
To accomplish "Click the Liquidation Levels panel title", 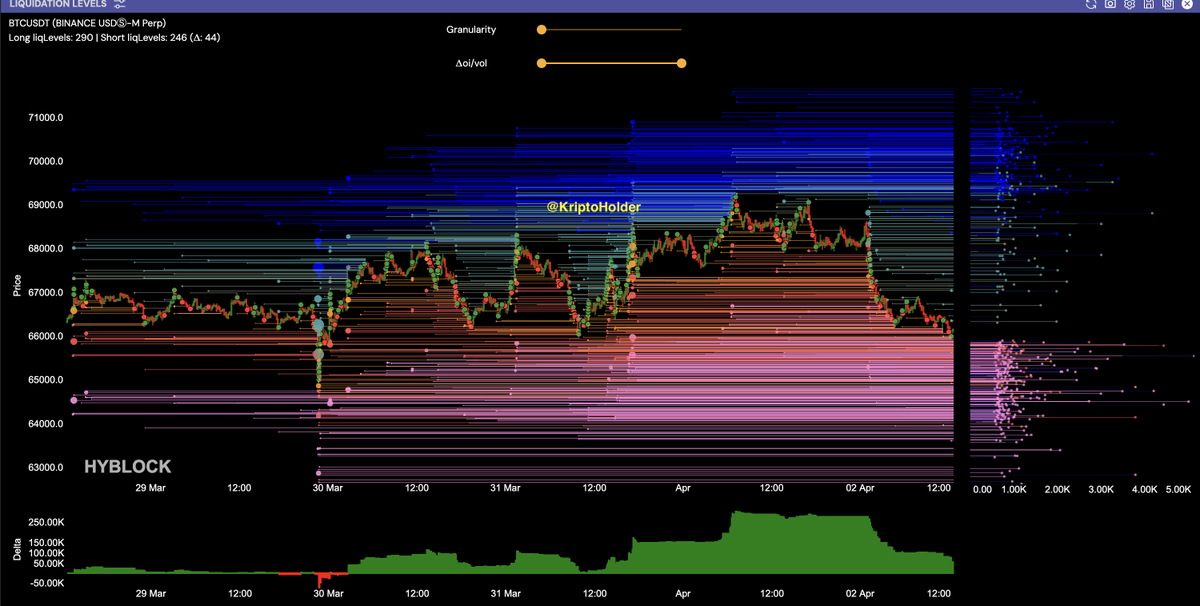I will [58, 4].
